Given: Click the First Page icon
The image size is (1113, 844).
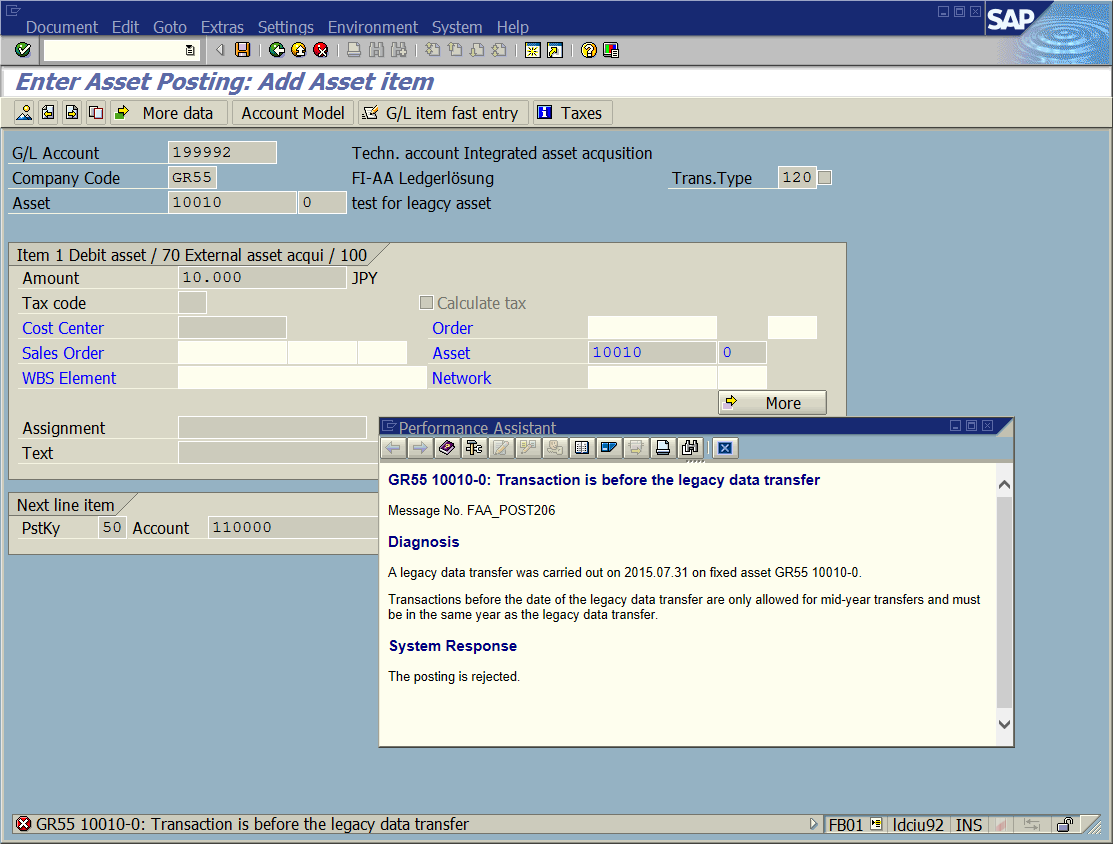Looking at the screenshot, I should (x=432, y=50).
